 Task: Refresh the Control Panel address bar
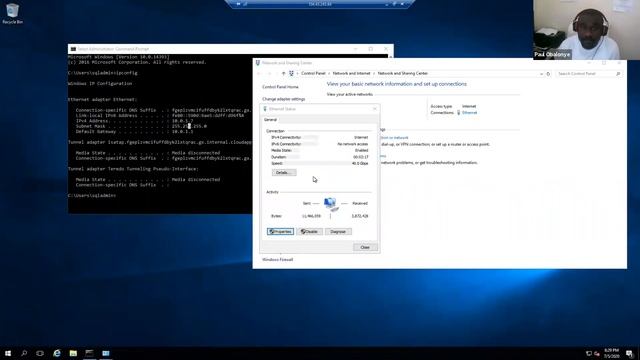click(548, 74)
